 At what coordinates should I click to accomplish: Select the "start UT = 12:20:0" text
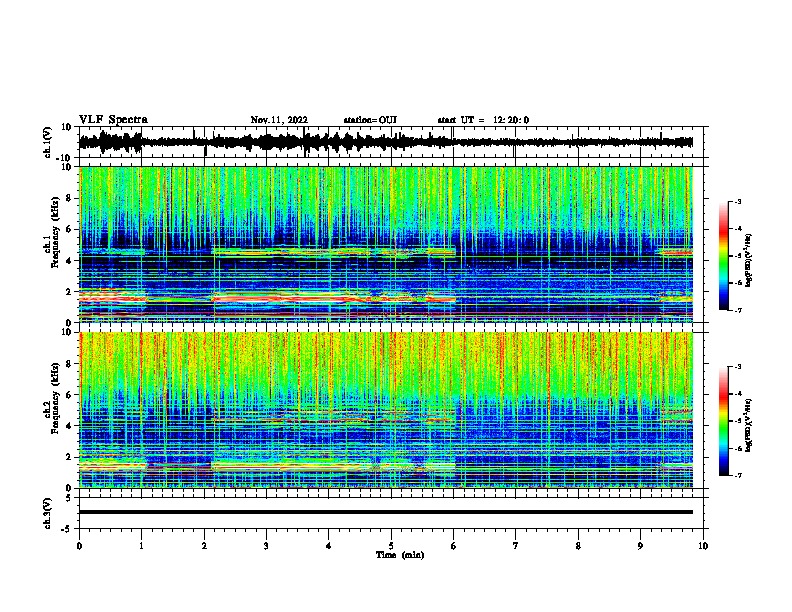pos(483,120)
